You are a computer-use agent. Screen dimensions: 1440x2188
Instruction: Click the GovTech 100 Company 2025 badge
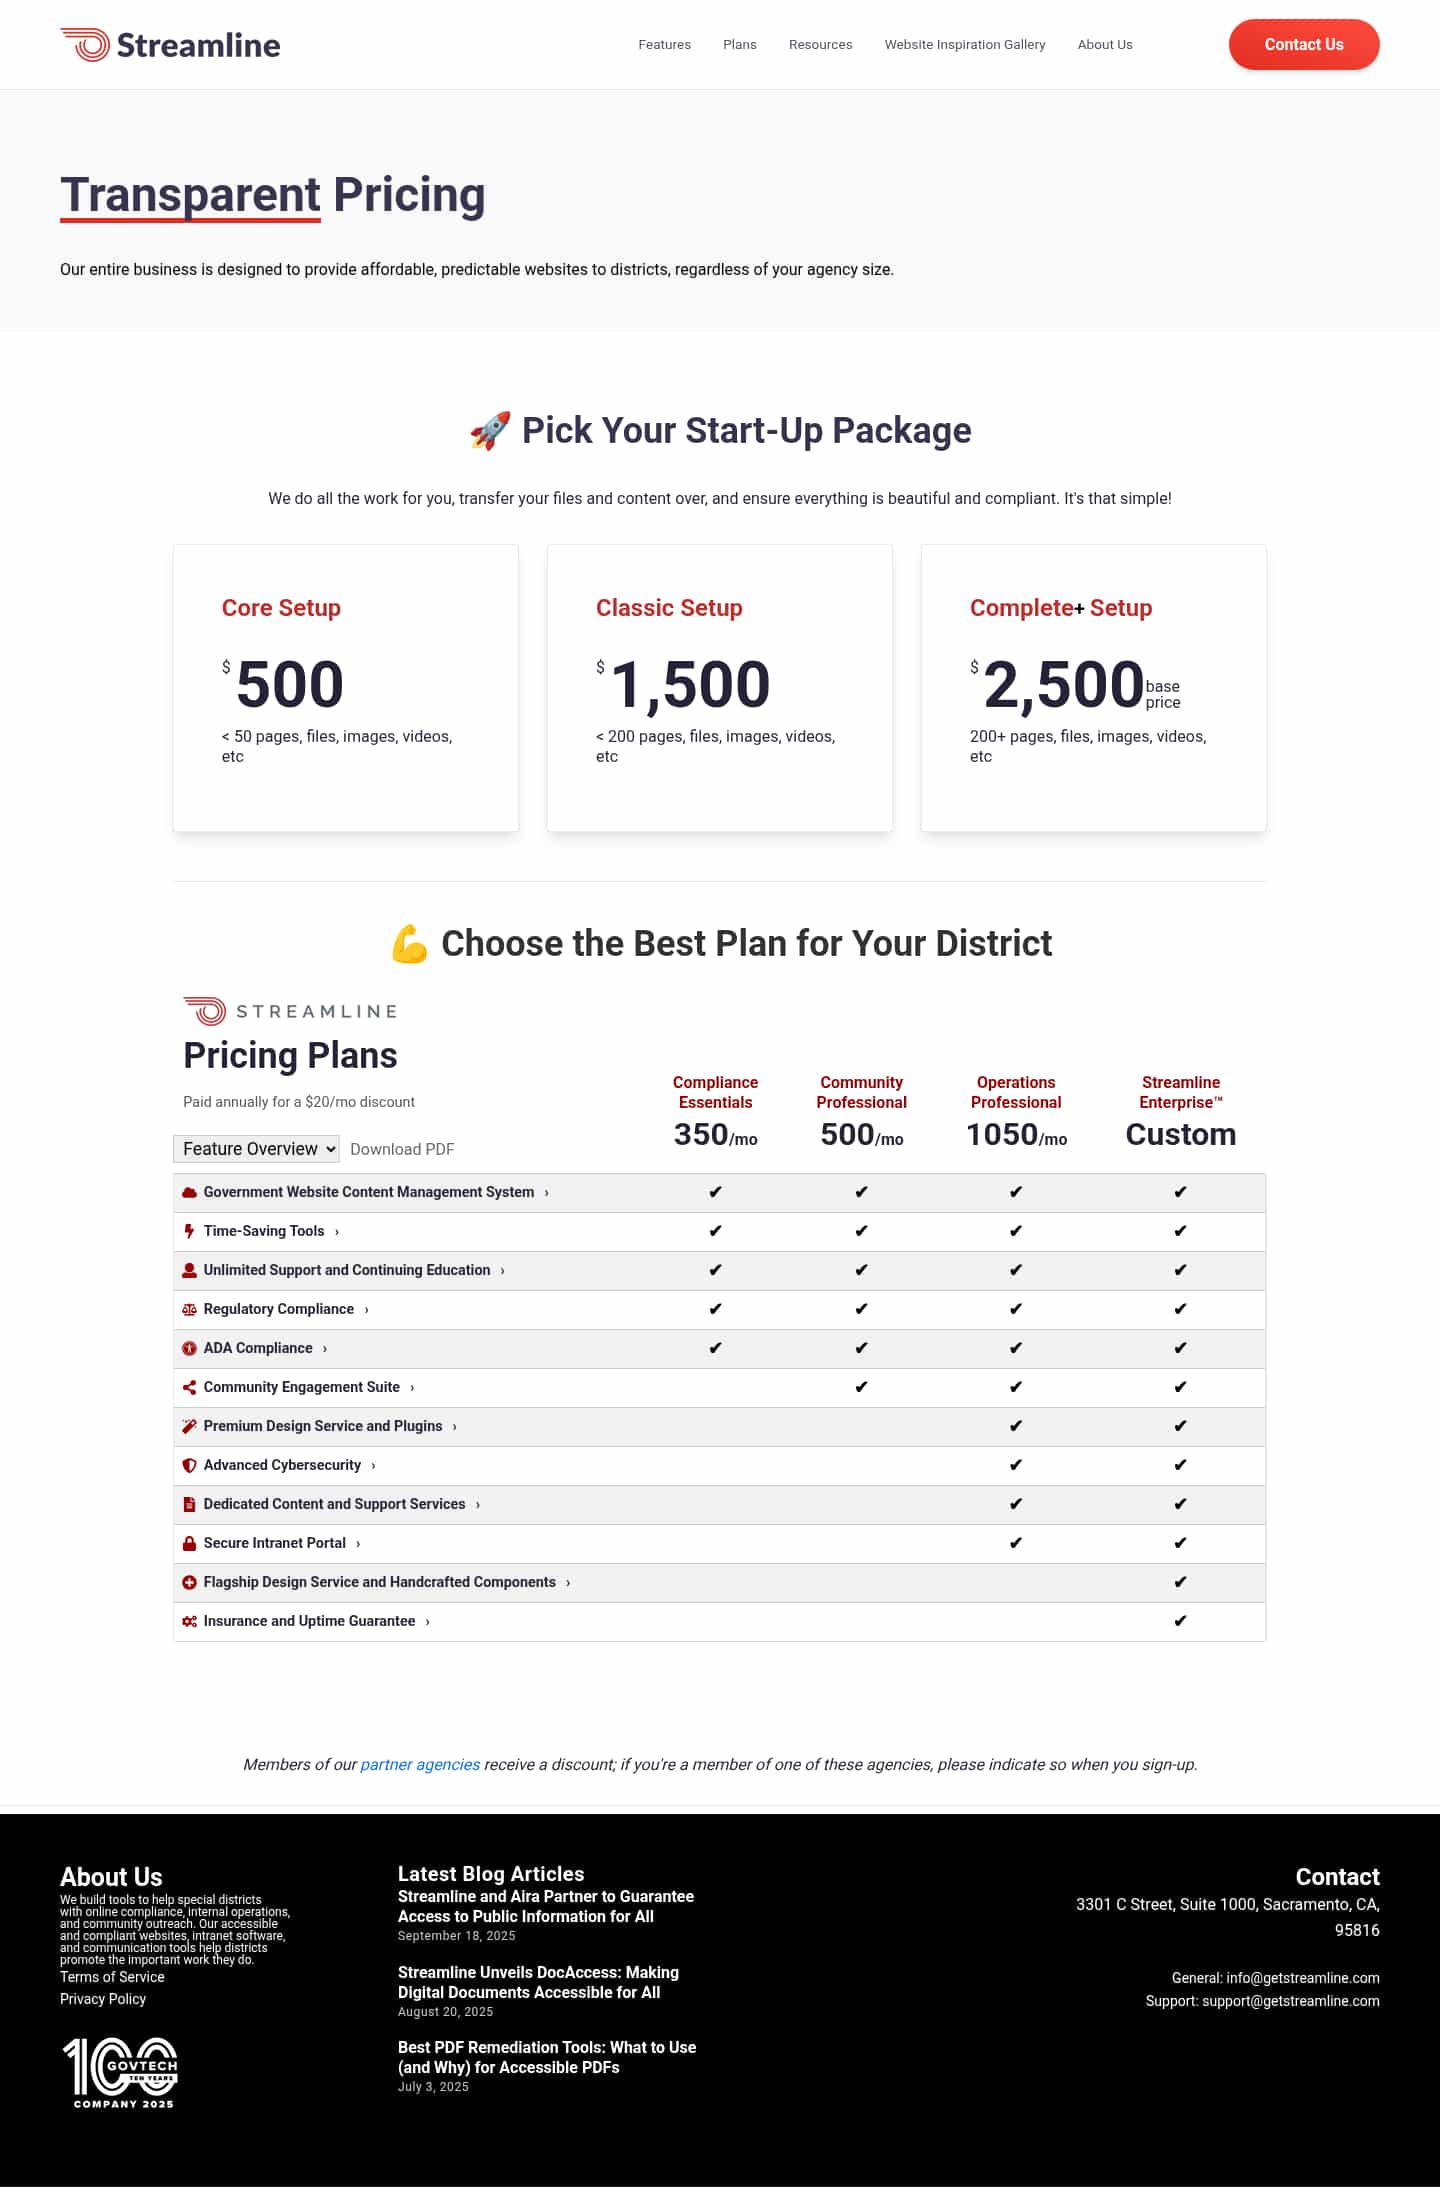pyautogui.click(x=121, y=2072)
